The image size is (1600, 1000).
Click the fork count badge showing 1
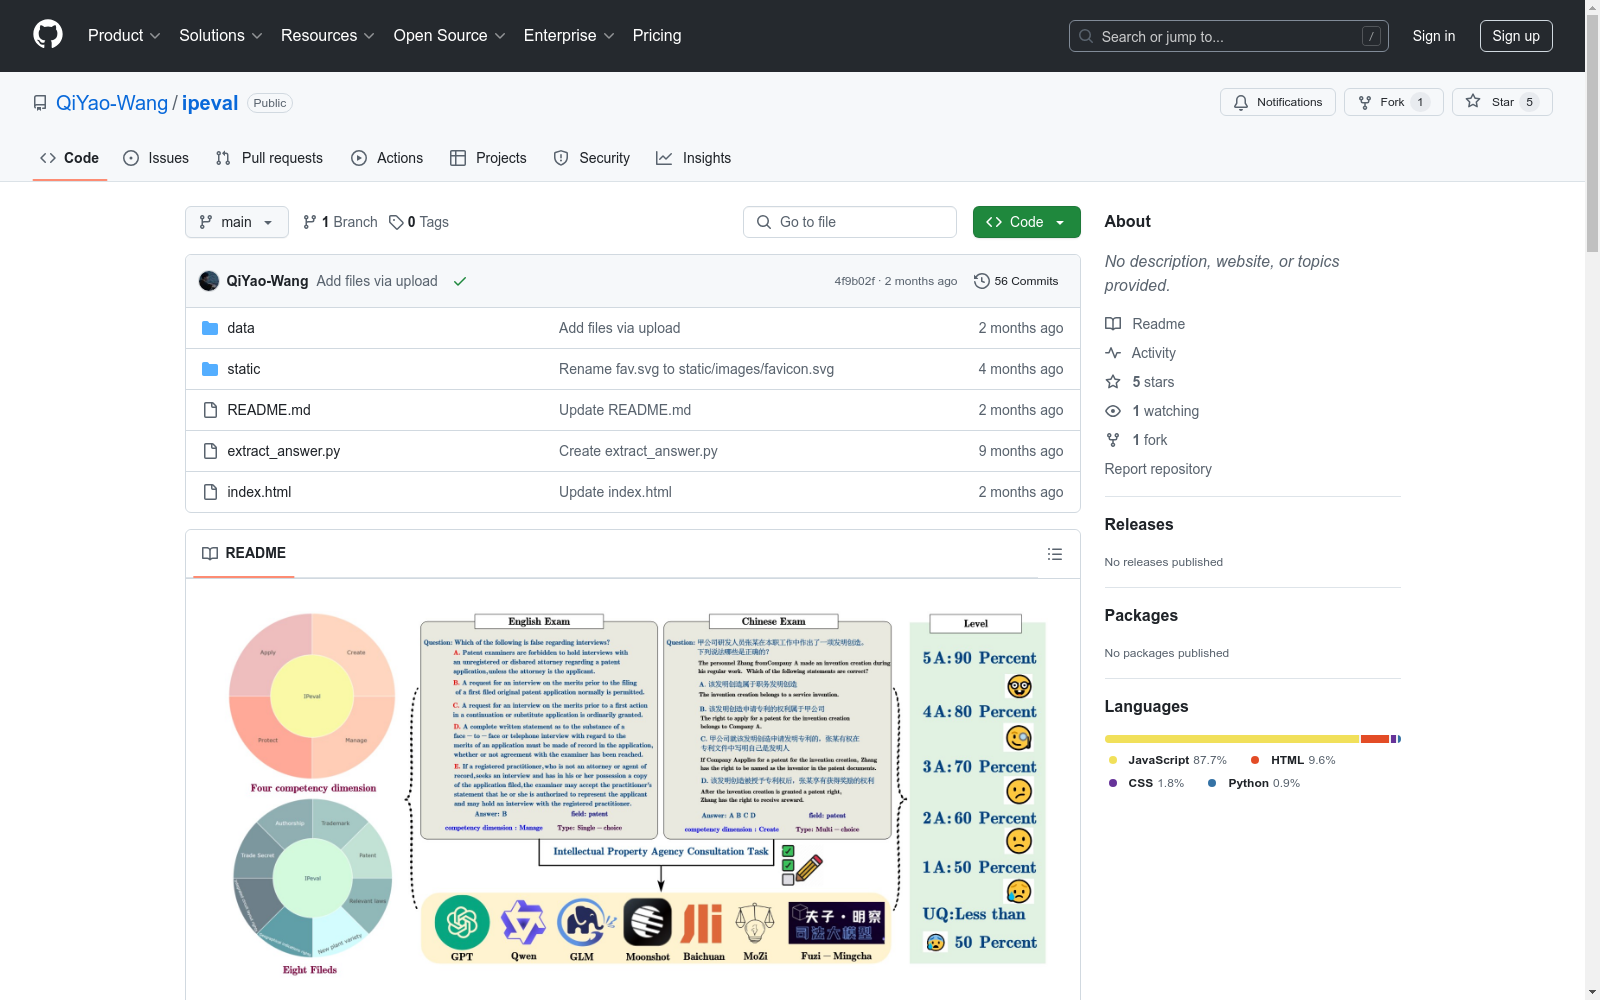pos(1420,102)
